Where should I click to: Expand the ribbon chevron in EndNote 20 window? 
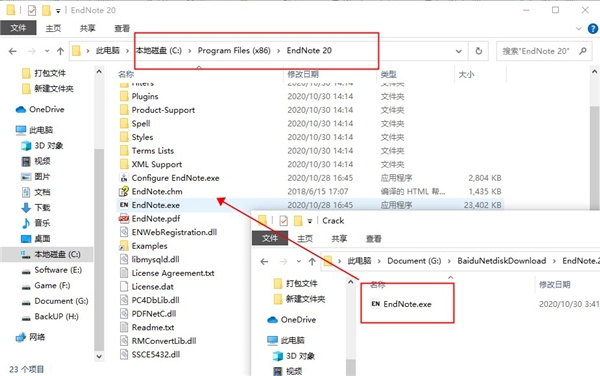tap(578, 28)
